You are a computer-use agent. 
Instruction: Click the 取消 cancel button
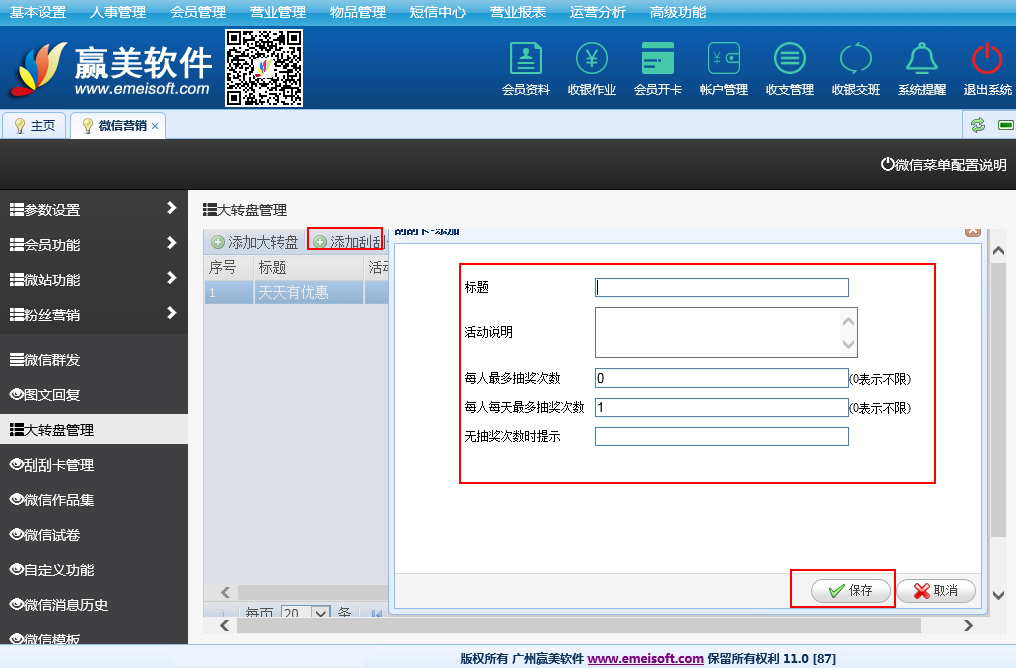tap(936, 591)
